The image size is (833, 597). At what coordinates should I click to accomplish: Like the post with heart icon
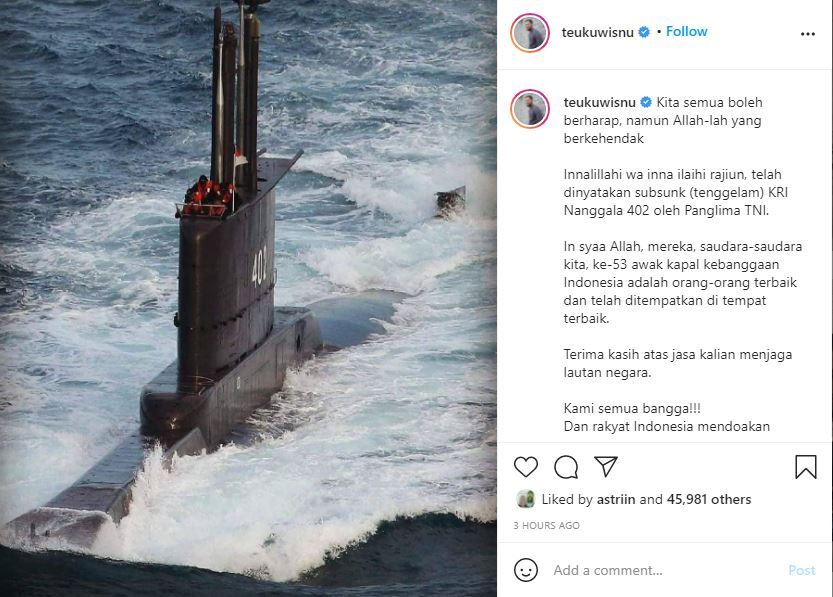526,467
